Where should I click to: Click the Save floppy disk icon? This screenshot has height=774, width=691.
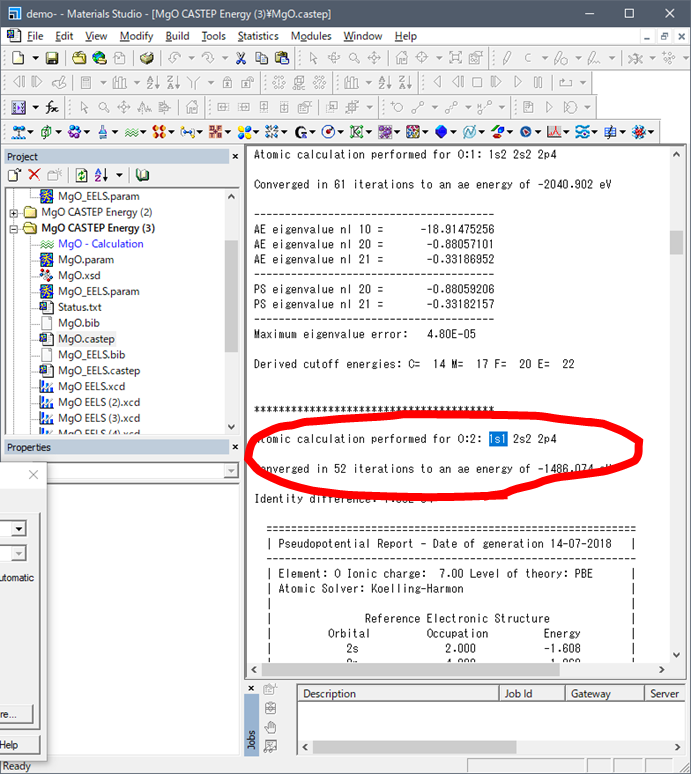(52, 58)
